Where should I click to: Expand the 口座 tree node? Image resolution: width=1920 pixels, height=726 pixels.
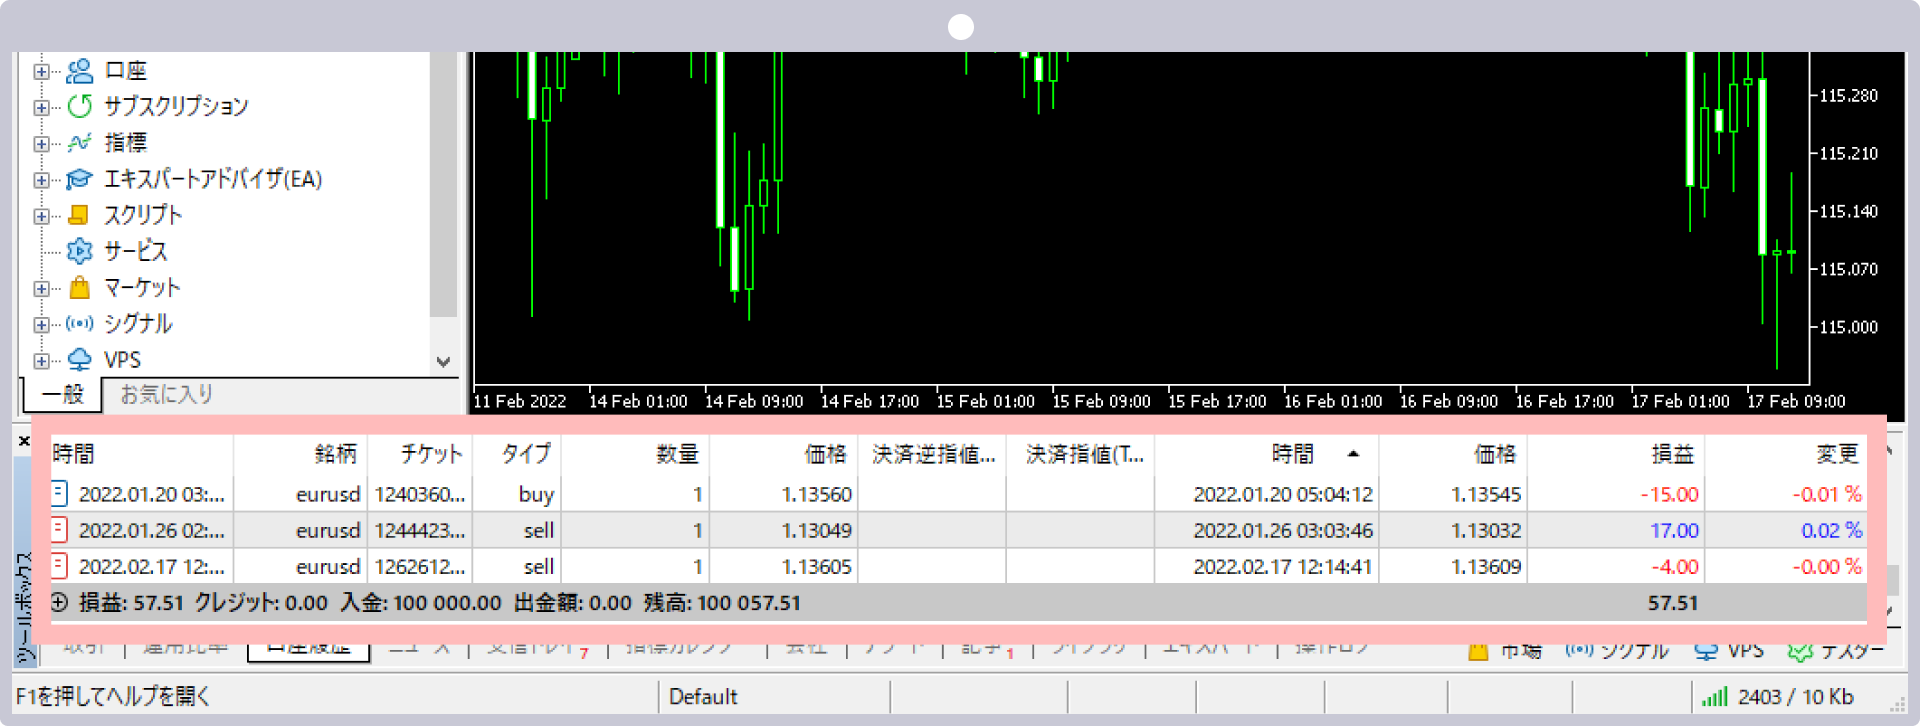coord(41,71)
